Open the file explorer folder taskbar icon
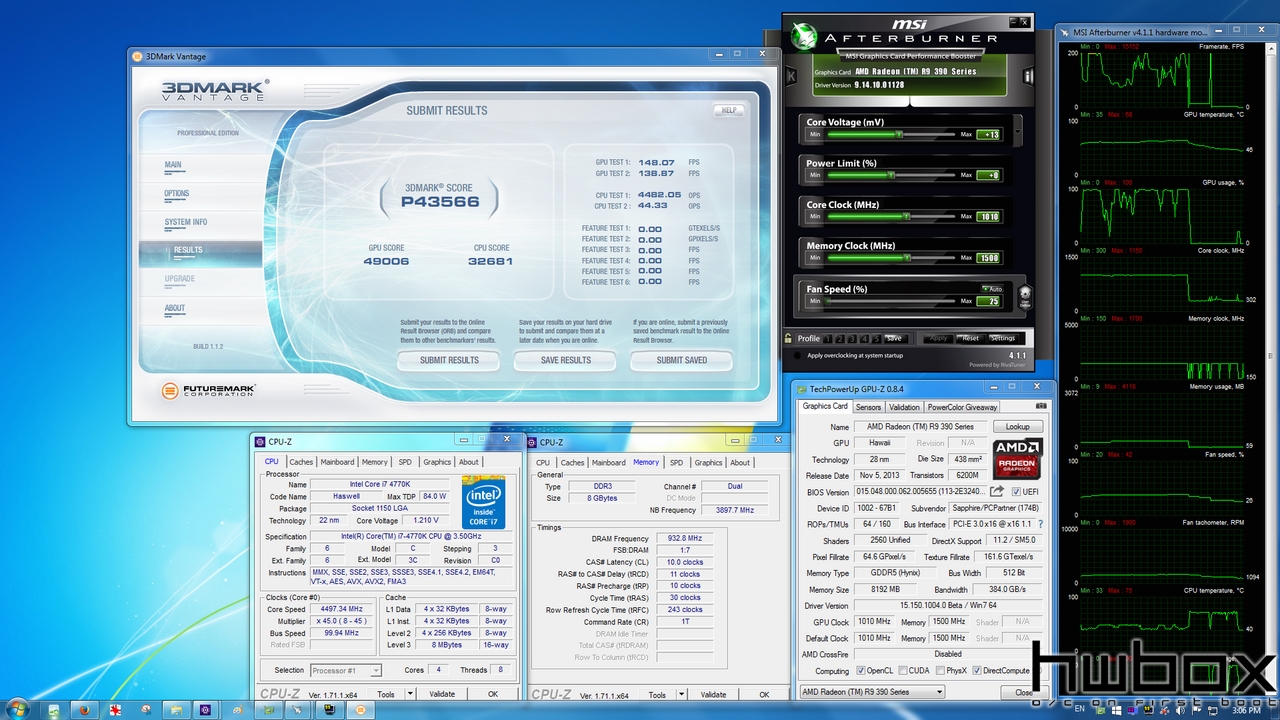The image size is (1280, 720). (176, 709)
